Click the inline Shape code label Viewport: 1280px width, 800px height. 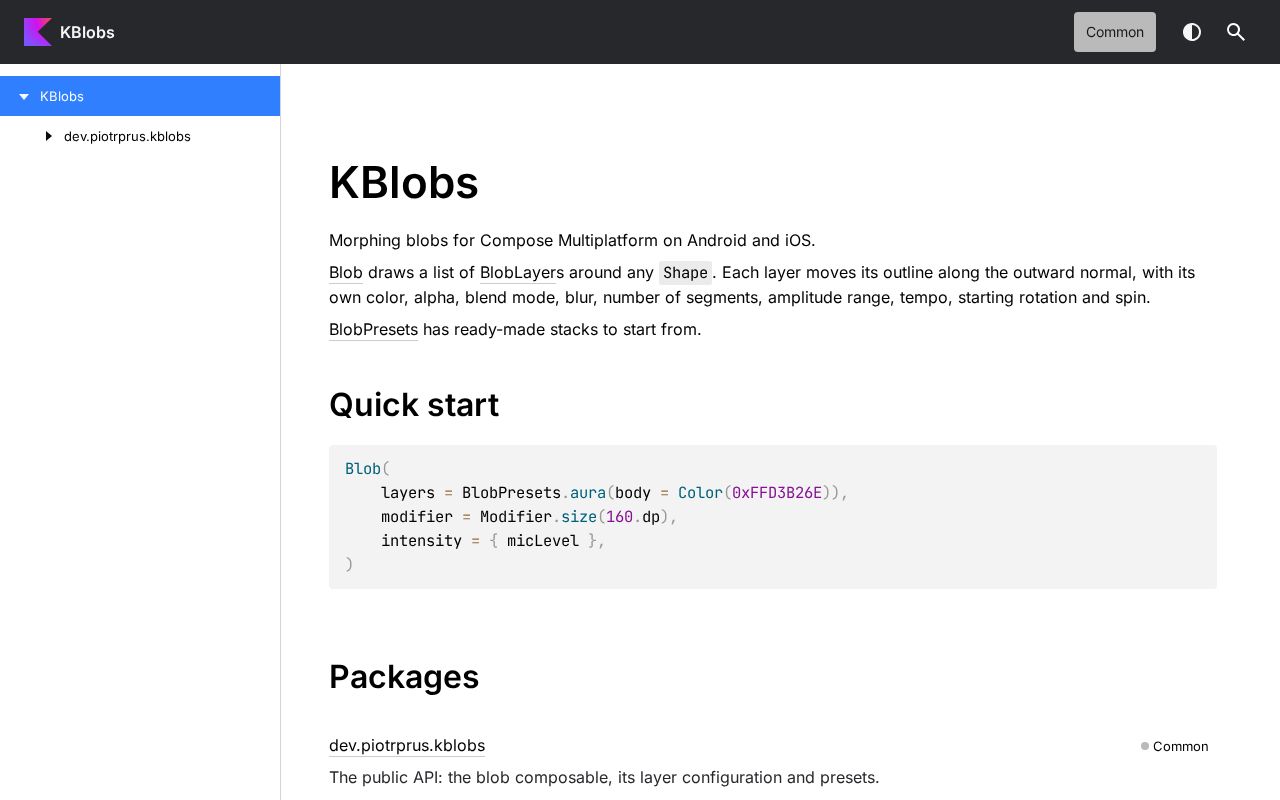point(685,273)
